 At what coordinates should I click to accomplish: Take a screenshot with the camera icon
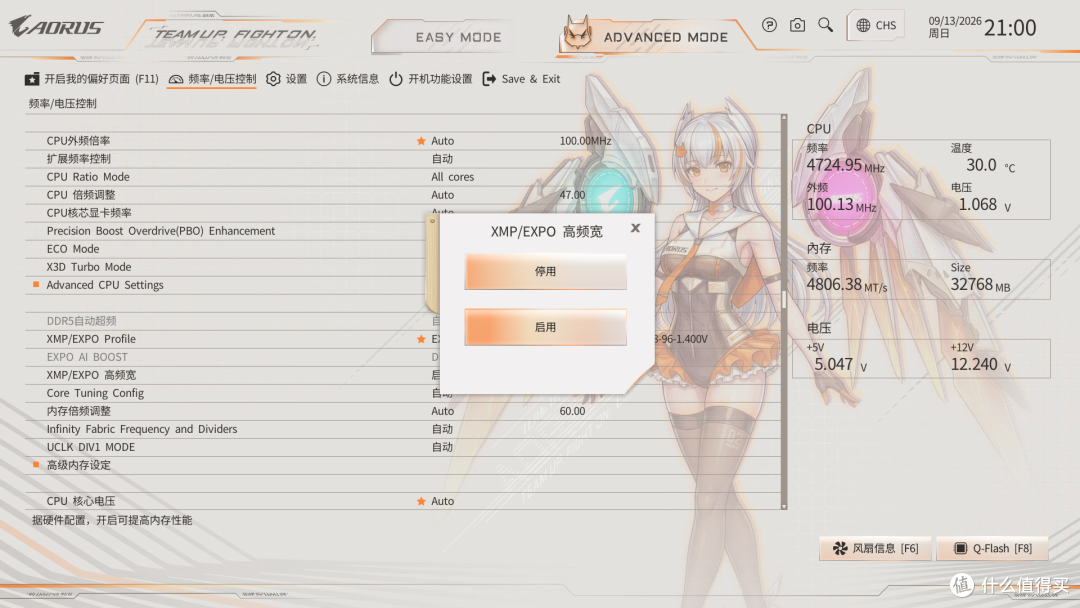click(797, 25)
